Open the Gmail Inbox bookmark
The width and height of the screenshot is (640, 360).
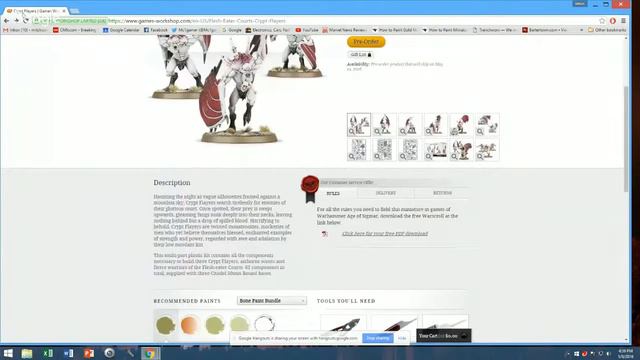(x=25, y=30)
